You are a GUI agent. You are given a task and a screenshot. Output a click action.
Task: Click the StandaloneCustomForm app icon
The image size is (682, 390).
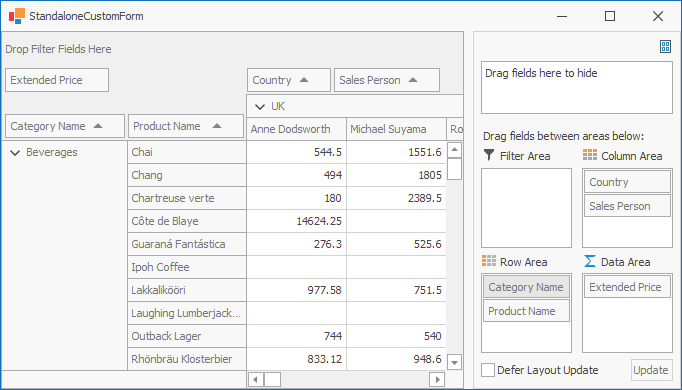(x=17, y=16)
